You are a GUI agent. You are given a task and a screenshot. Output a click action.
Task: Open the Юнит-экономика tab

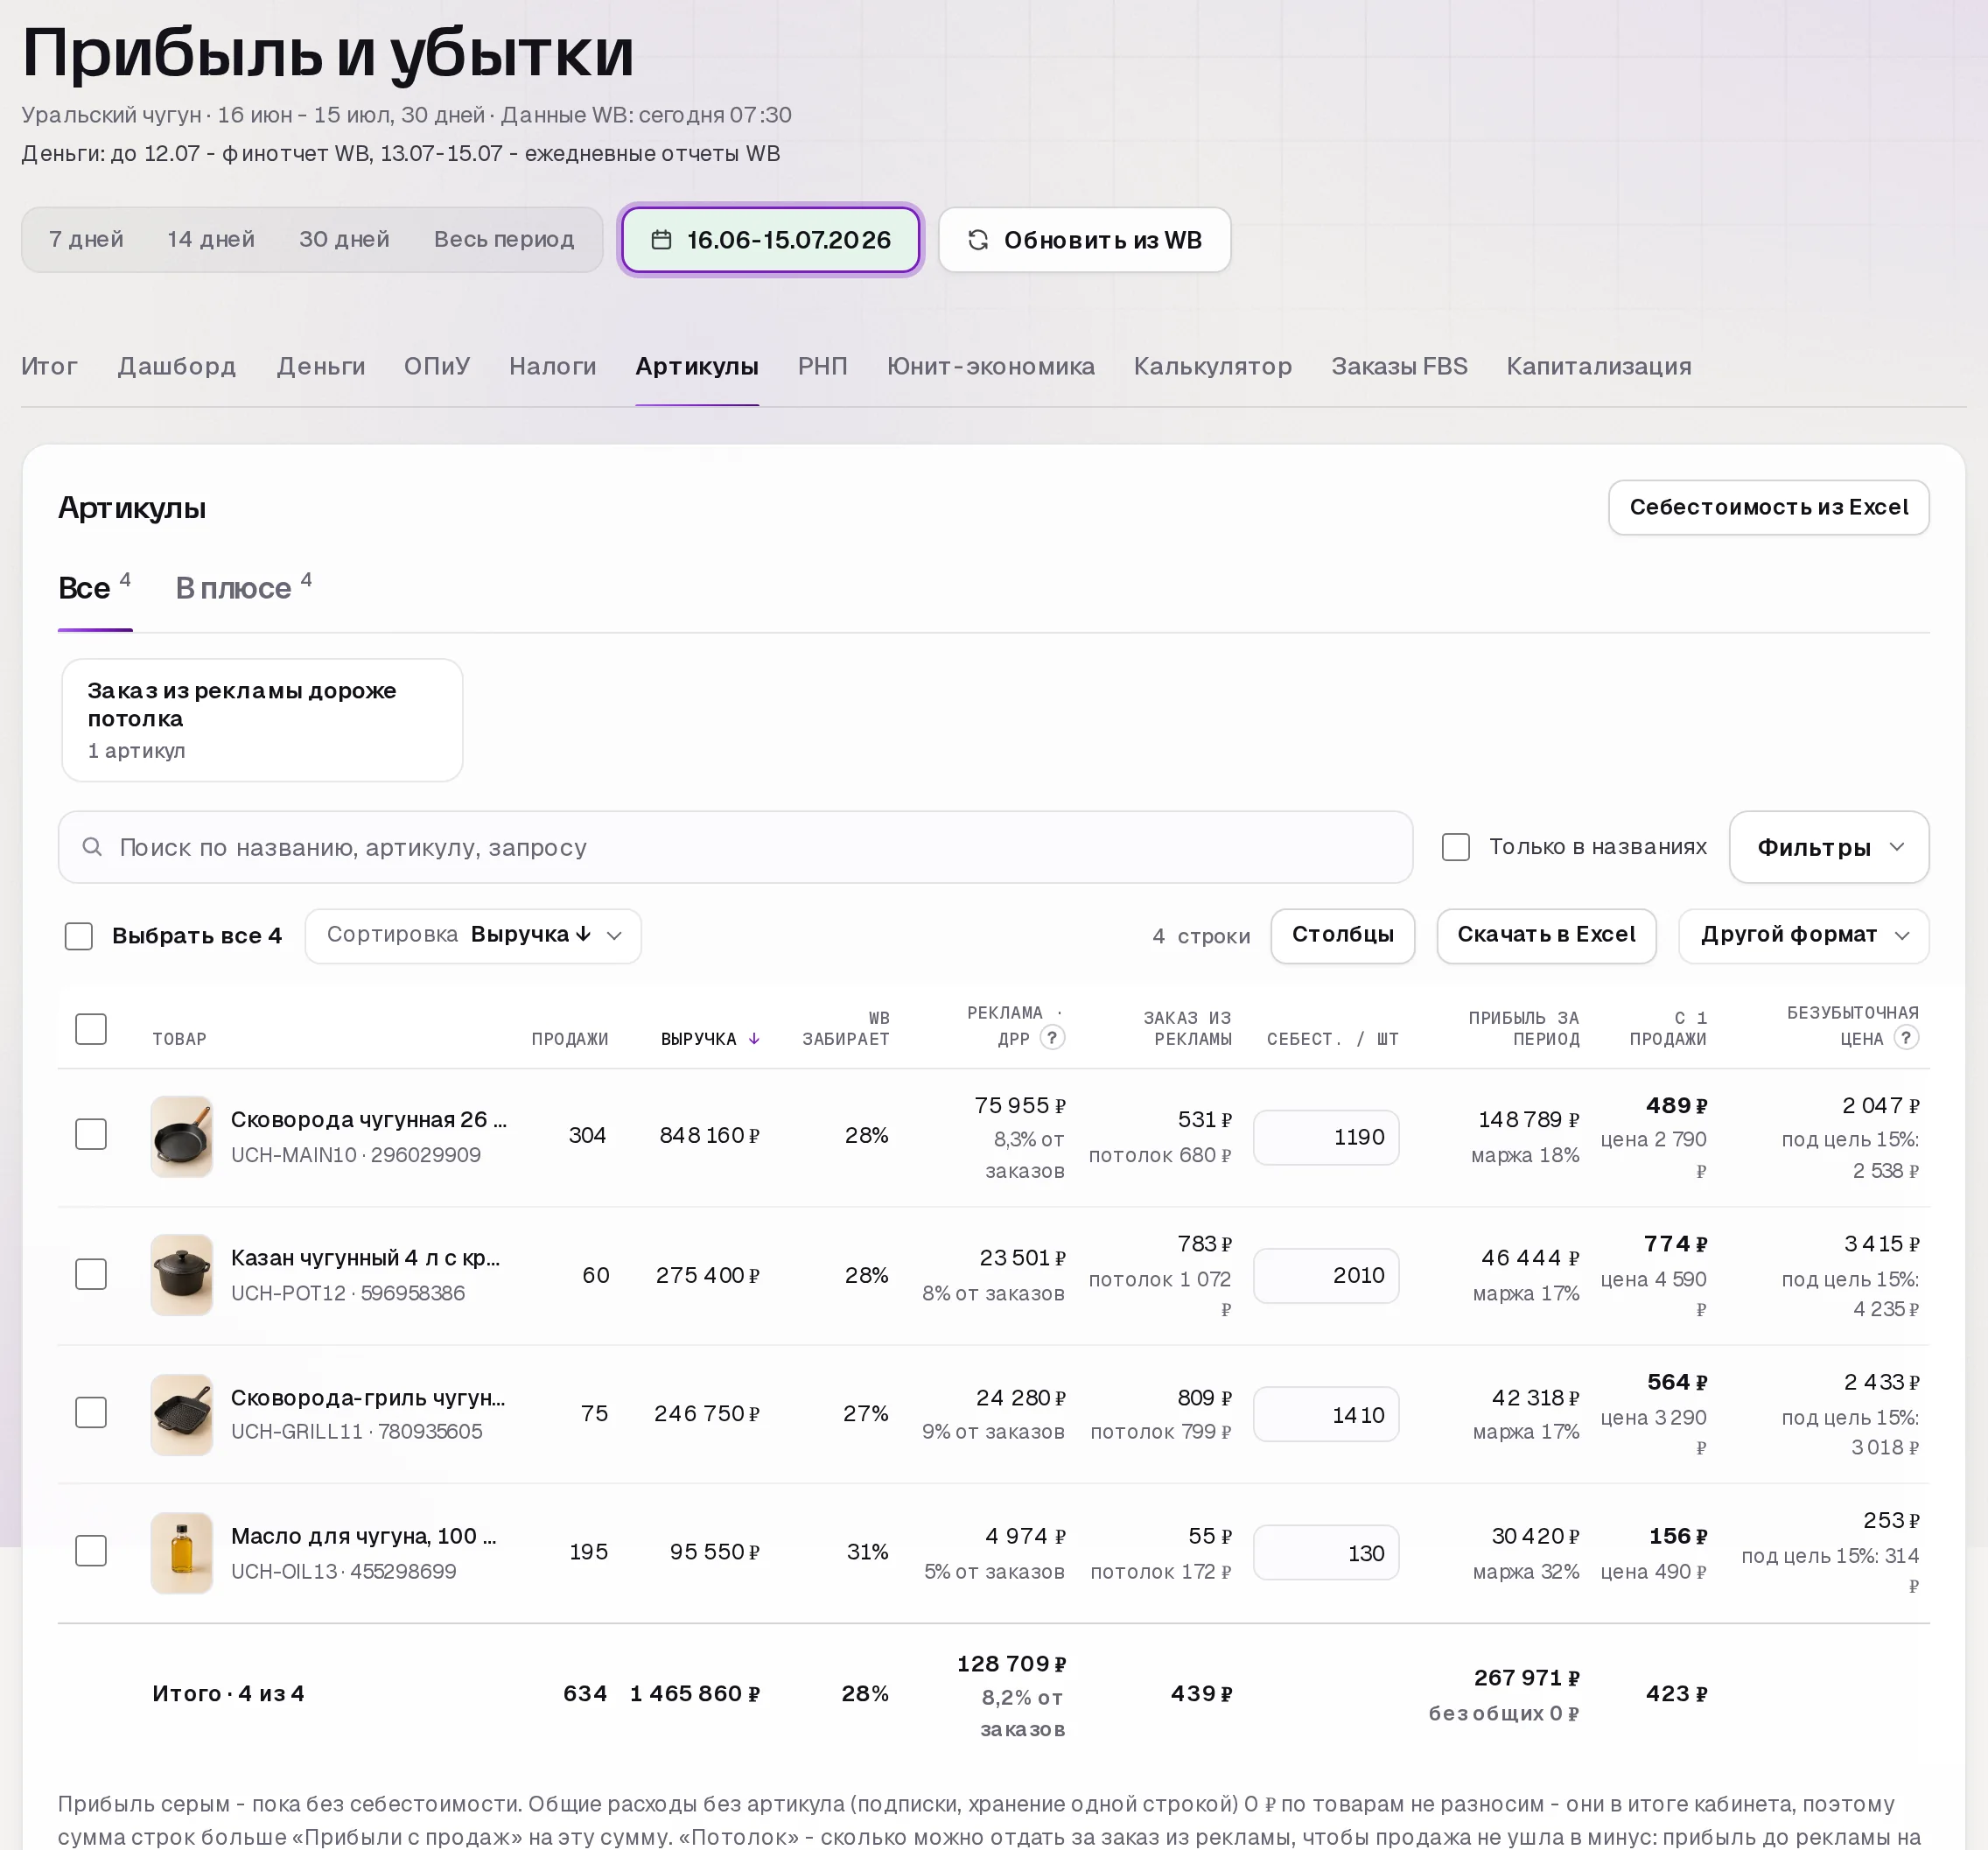pos(990,366)
